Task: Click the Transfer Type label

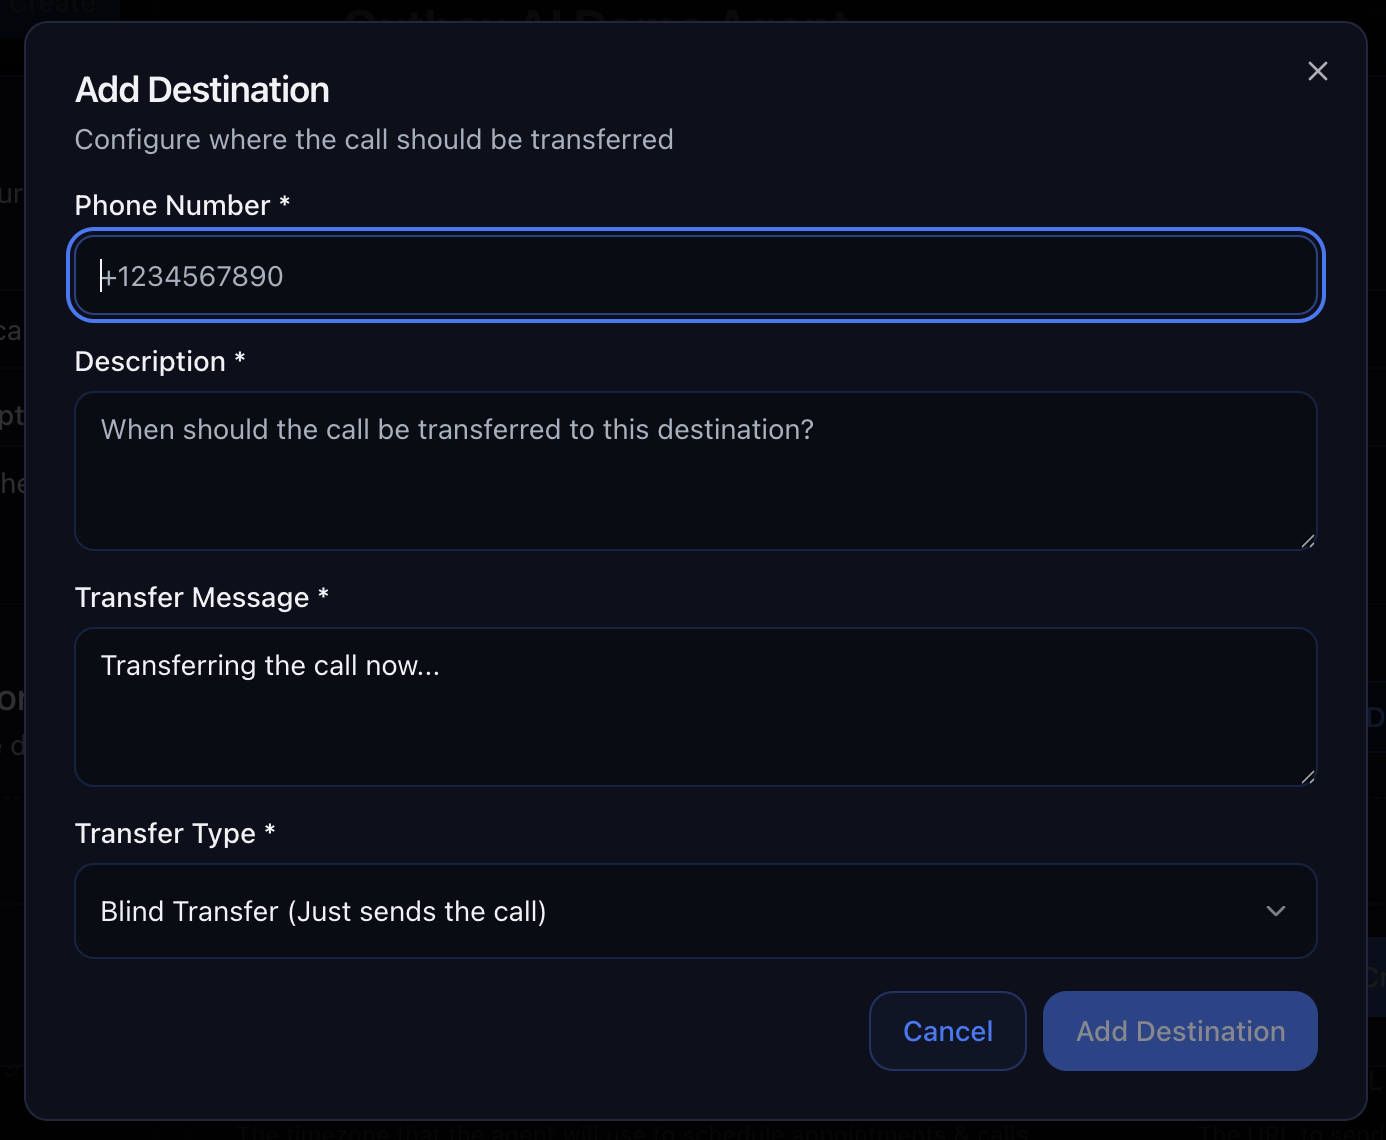Action: pyautogui.click(x=174, y=832)
